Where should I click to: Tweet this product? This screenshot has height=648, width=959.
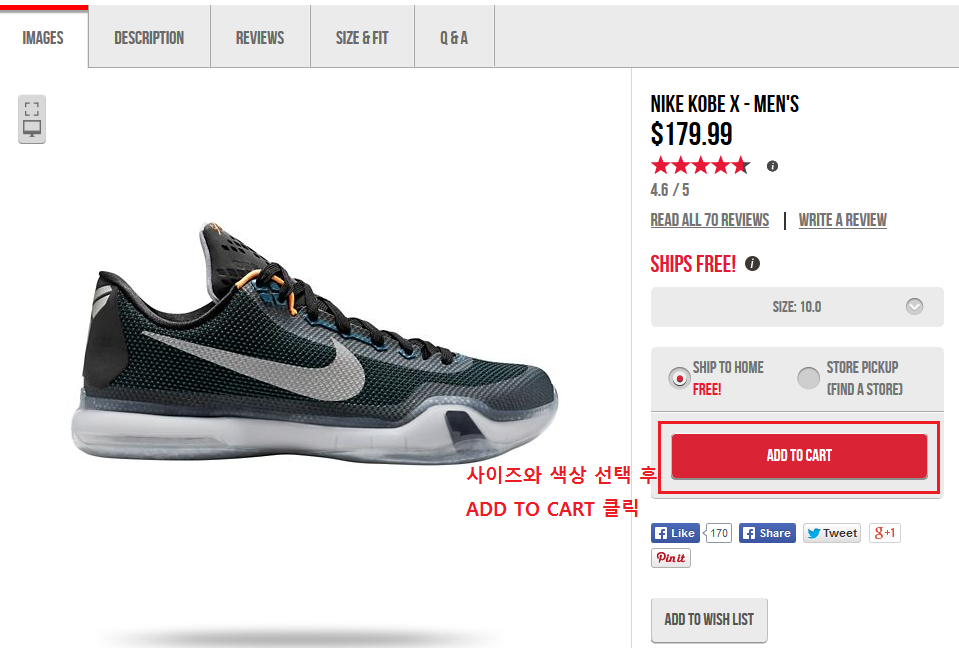coord(832,533)
